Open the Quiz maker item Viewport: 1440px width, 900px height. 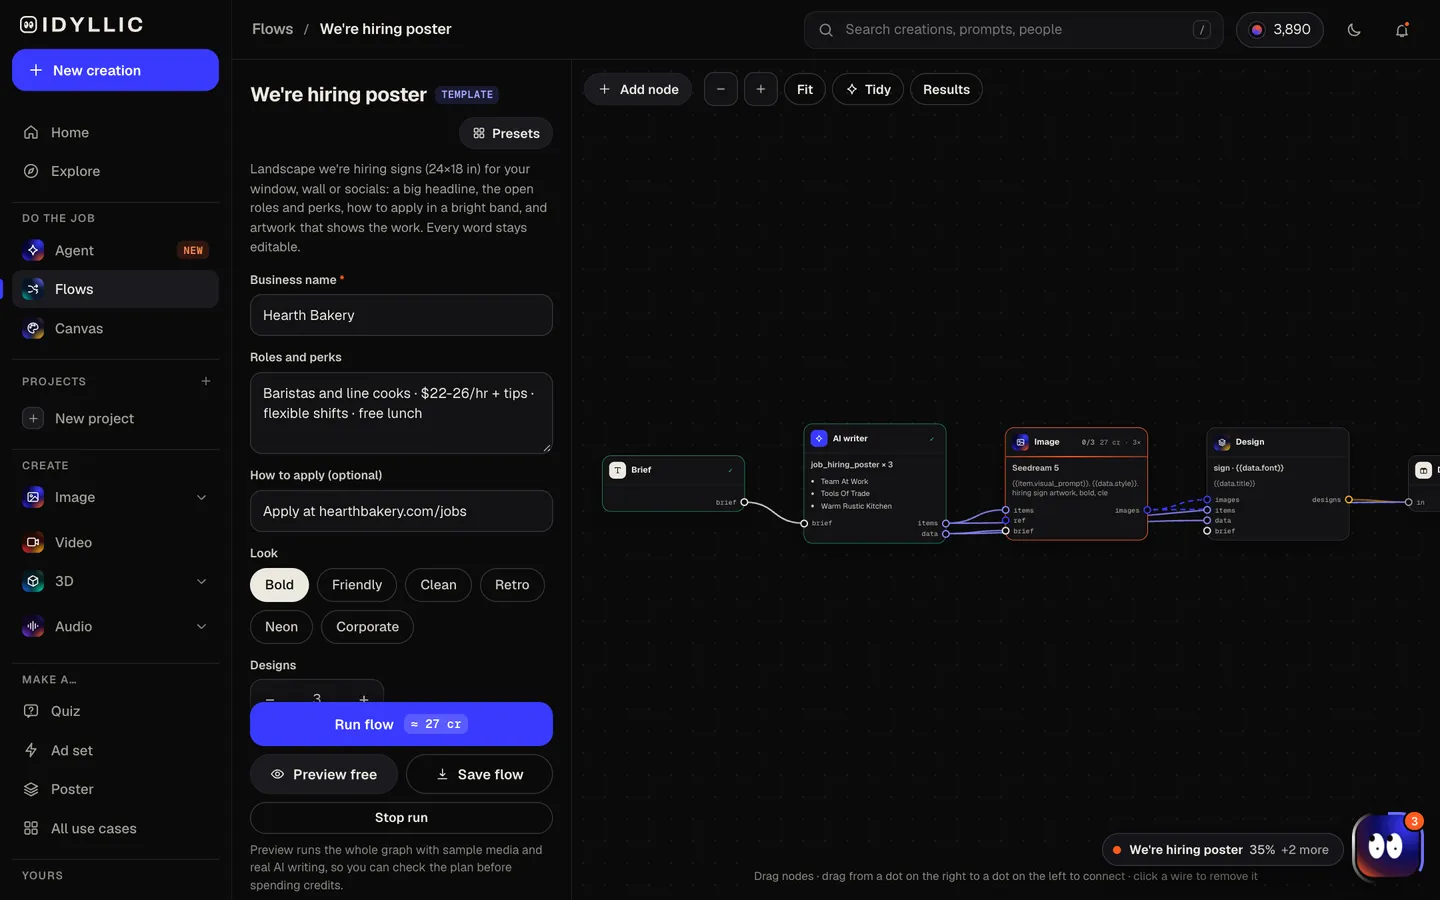[115, 711]
